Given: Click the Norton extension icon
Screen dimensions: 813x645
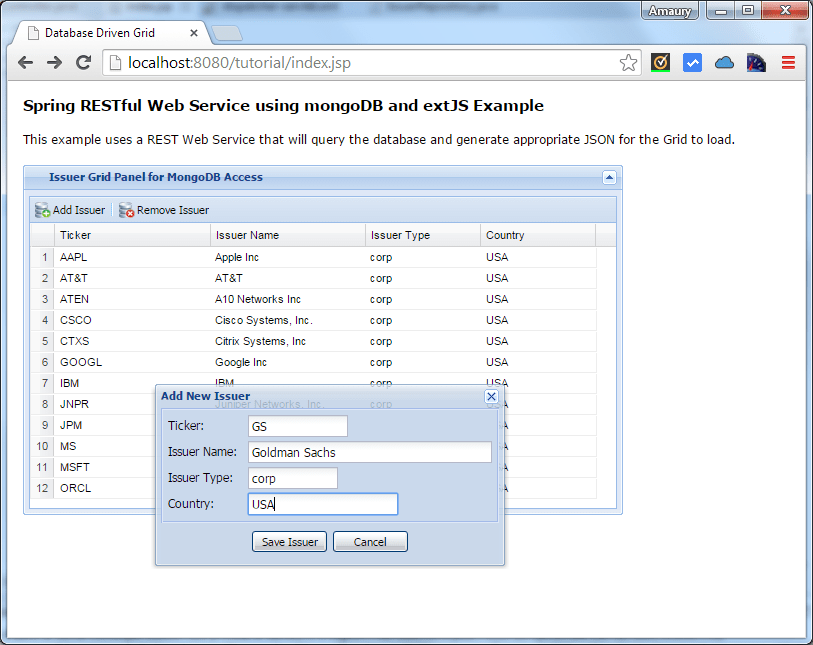Looking at the screenshot, I should pyautogui.click(x=661, y=62).
